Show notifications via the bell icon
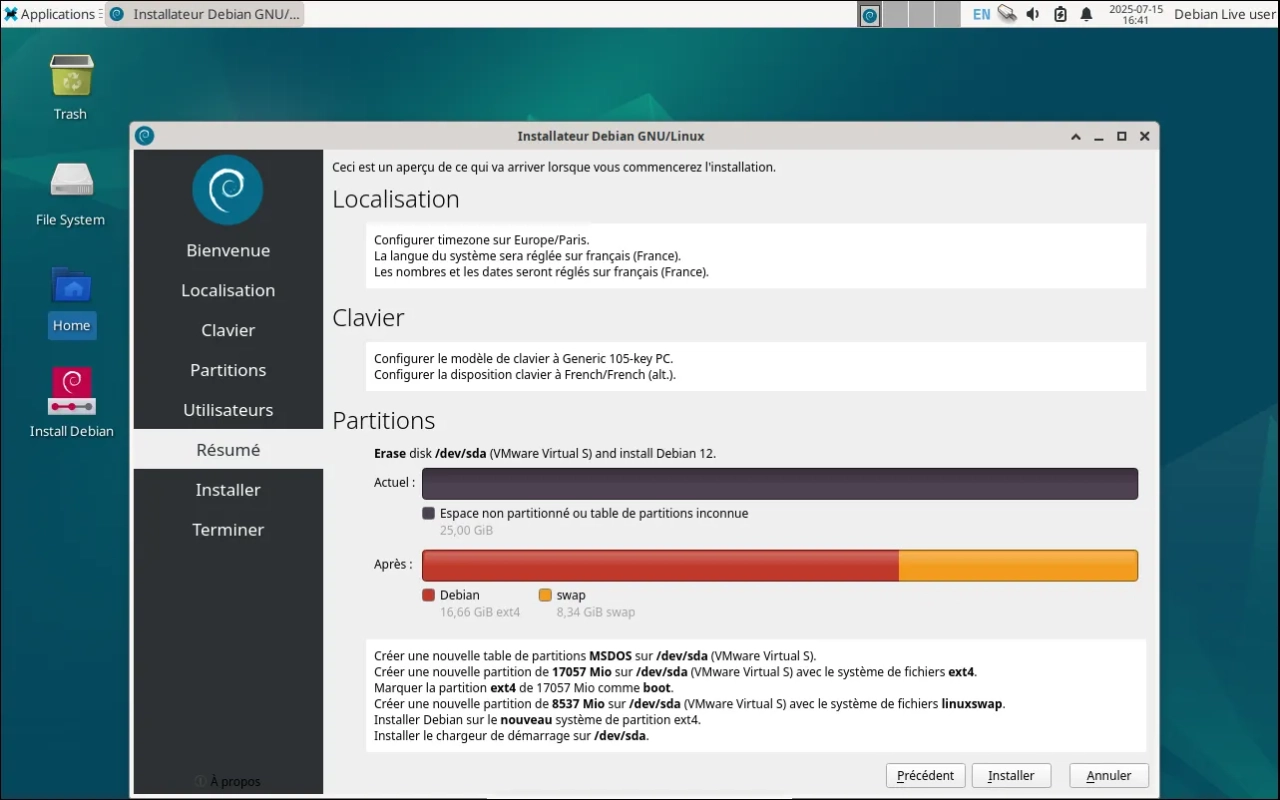1280x800 pixels. point(1086,14)
